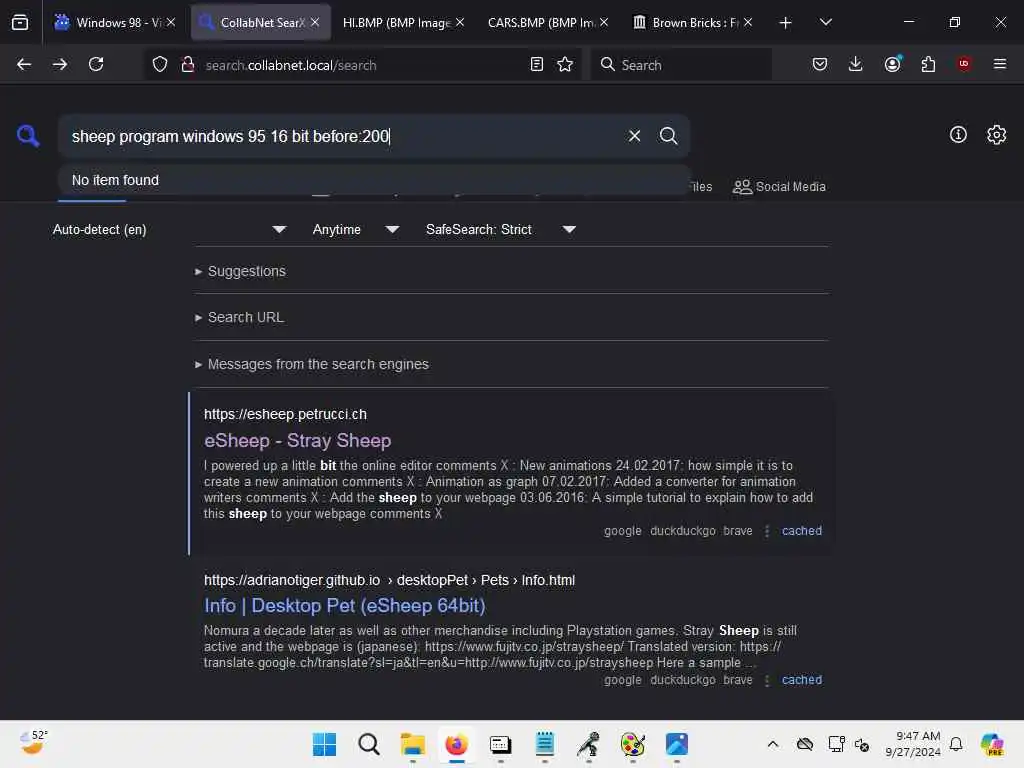
Task: Open cached link for eSheep result
Action: coord(801,531)
